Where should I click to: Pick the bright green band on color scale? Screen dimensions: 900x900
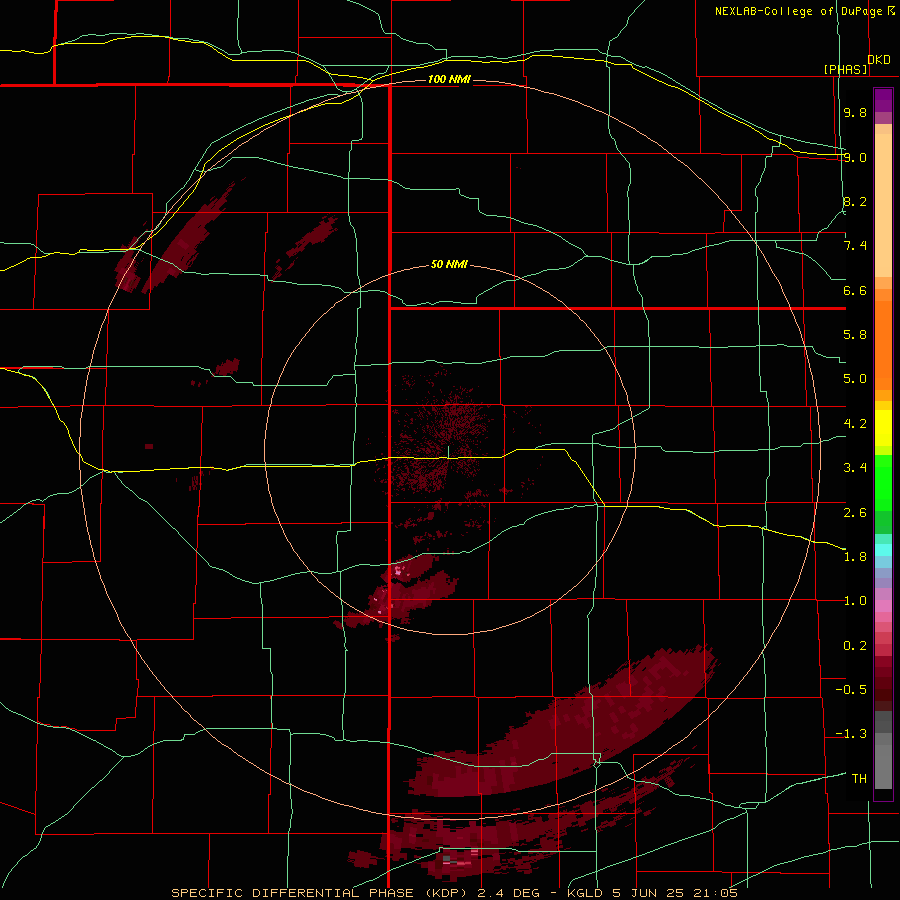coord(883,483)
